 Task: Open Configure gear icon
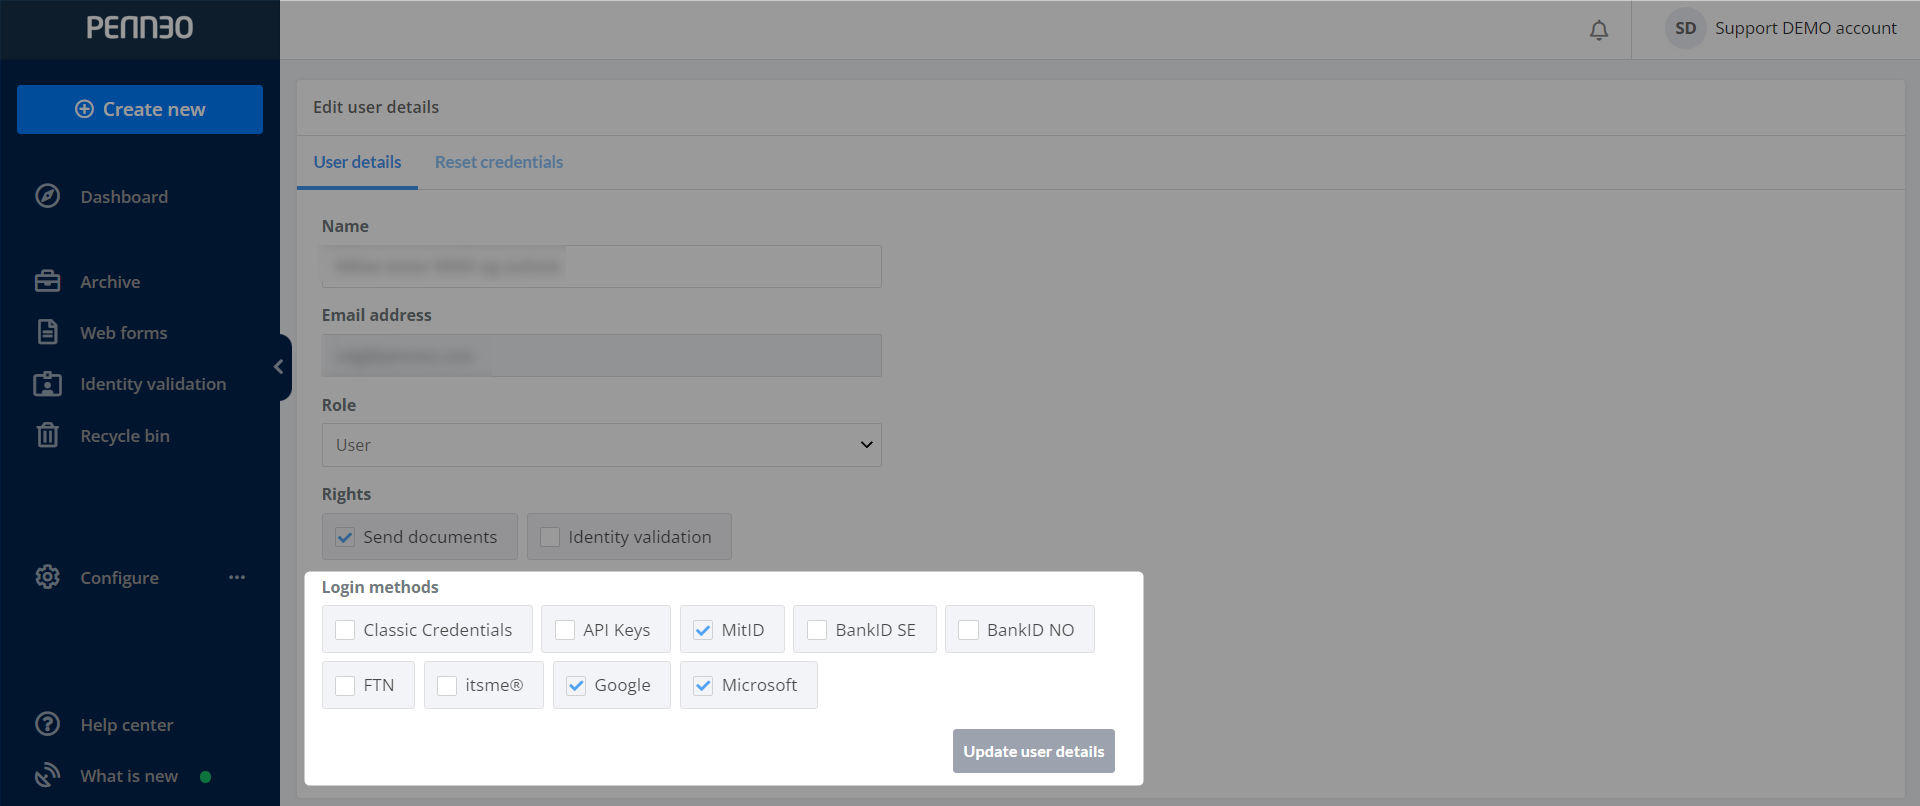48,577
